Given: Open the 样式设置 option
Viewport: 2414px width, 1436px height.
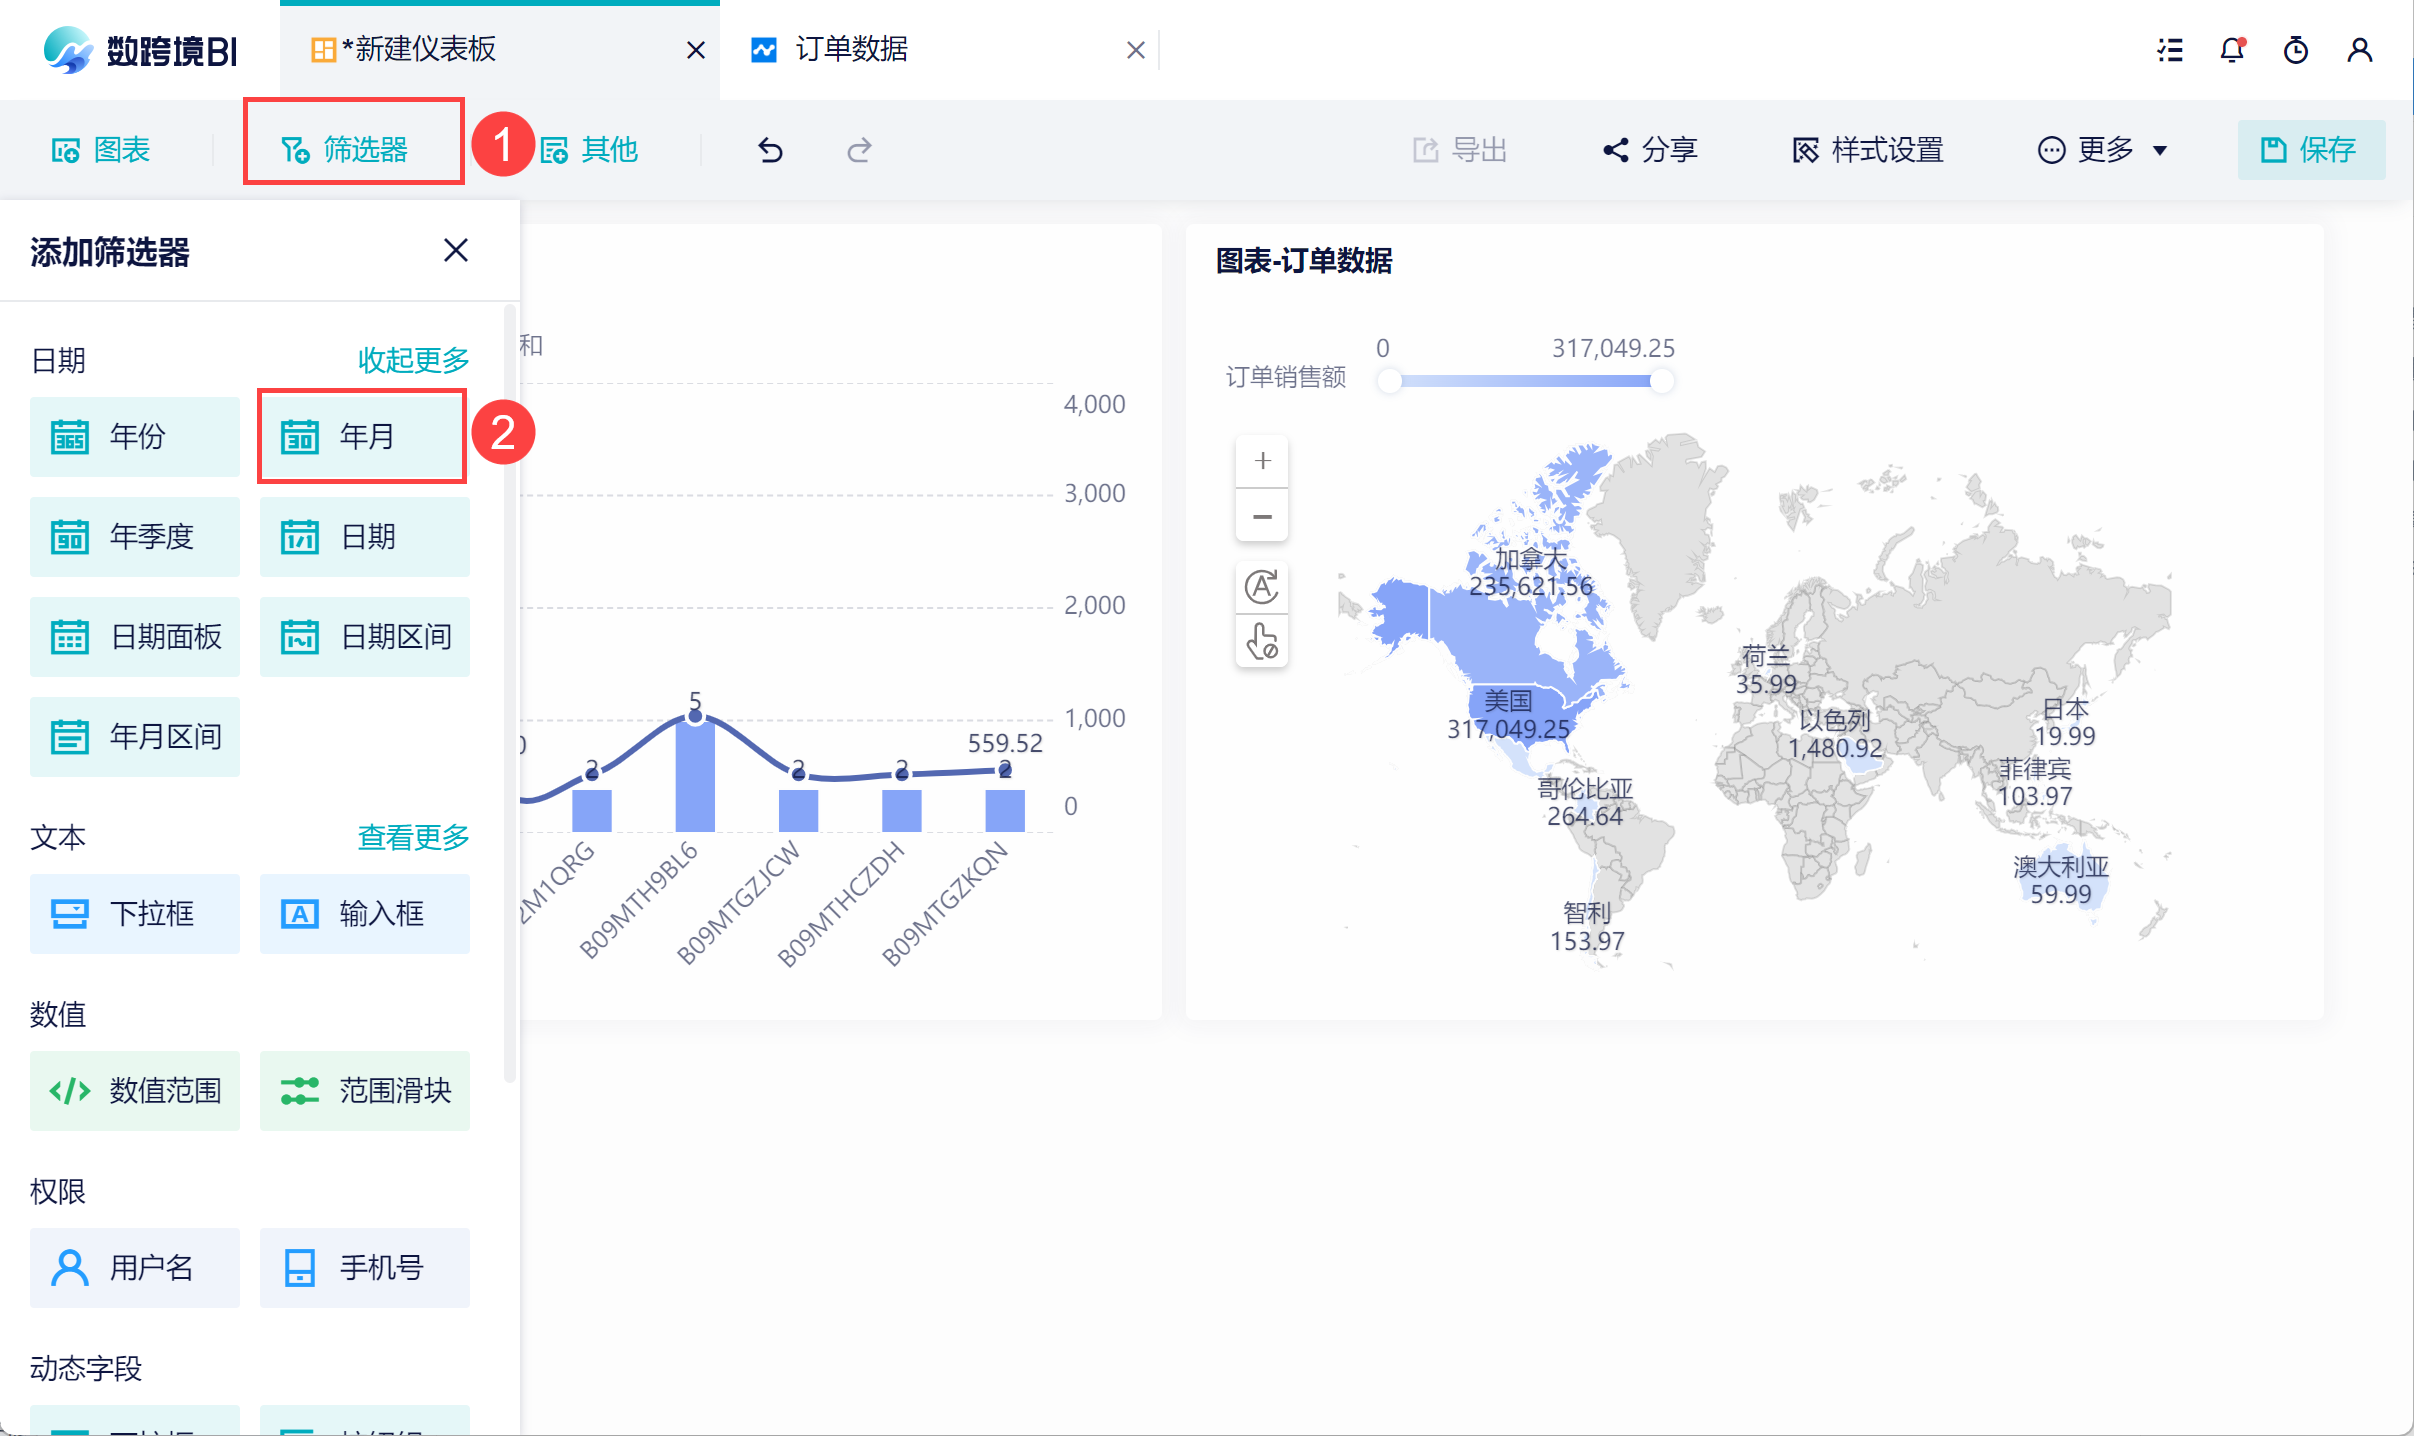Looking at the screenshot, I should [x=1867, y=150].
